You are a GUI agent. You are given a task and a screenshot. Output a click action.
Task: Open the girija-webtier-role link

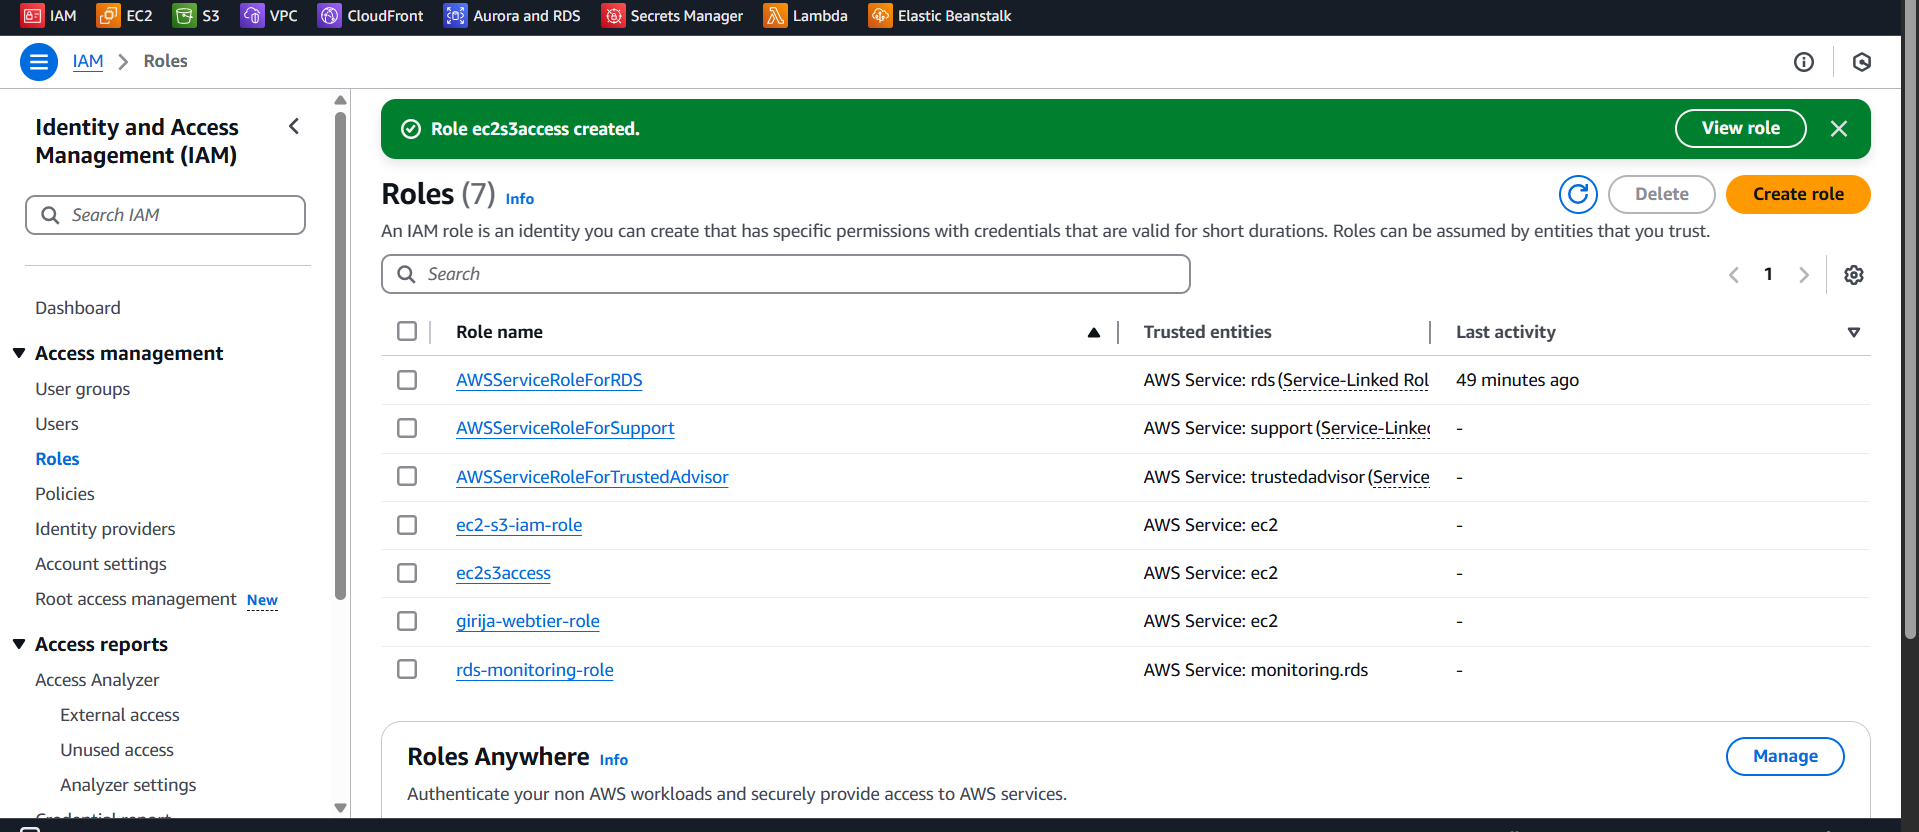528,621
